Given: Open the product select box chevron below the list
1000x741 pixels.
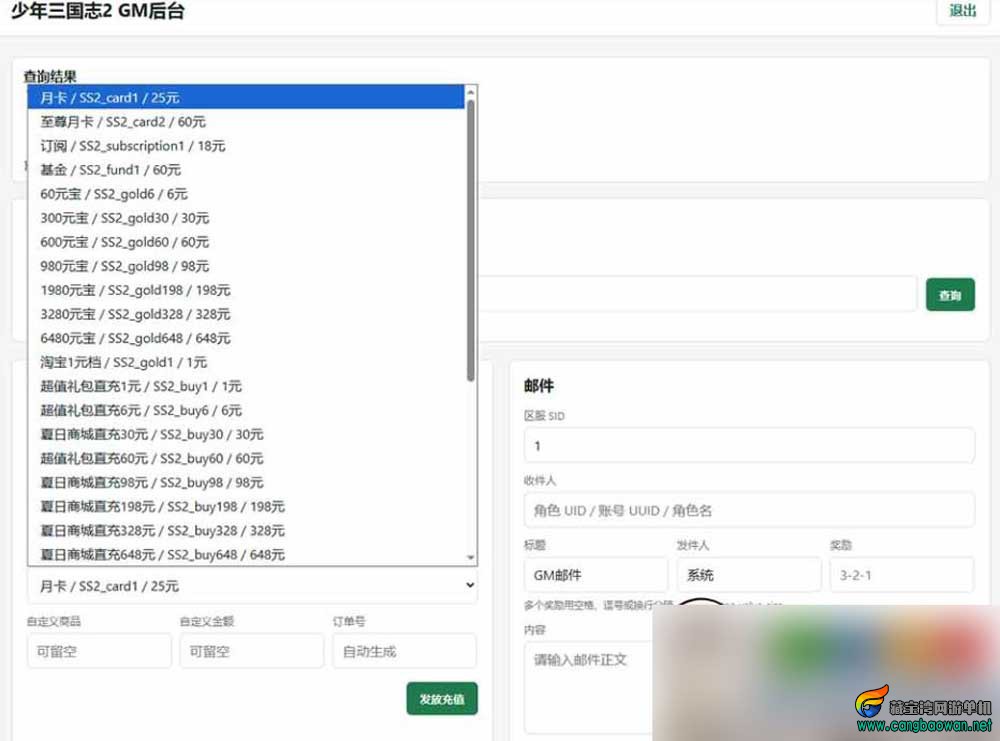Looking at the screenshot, I should coord(470,585).
